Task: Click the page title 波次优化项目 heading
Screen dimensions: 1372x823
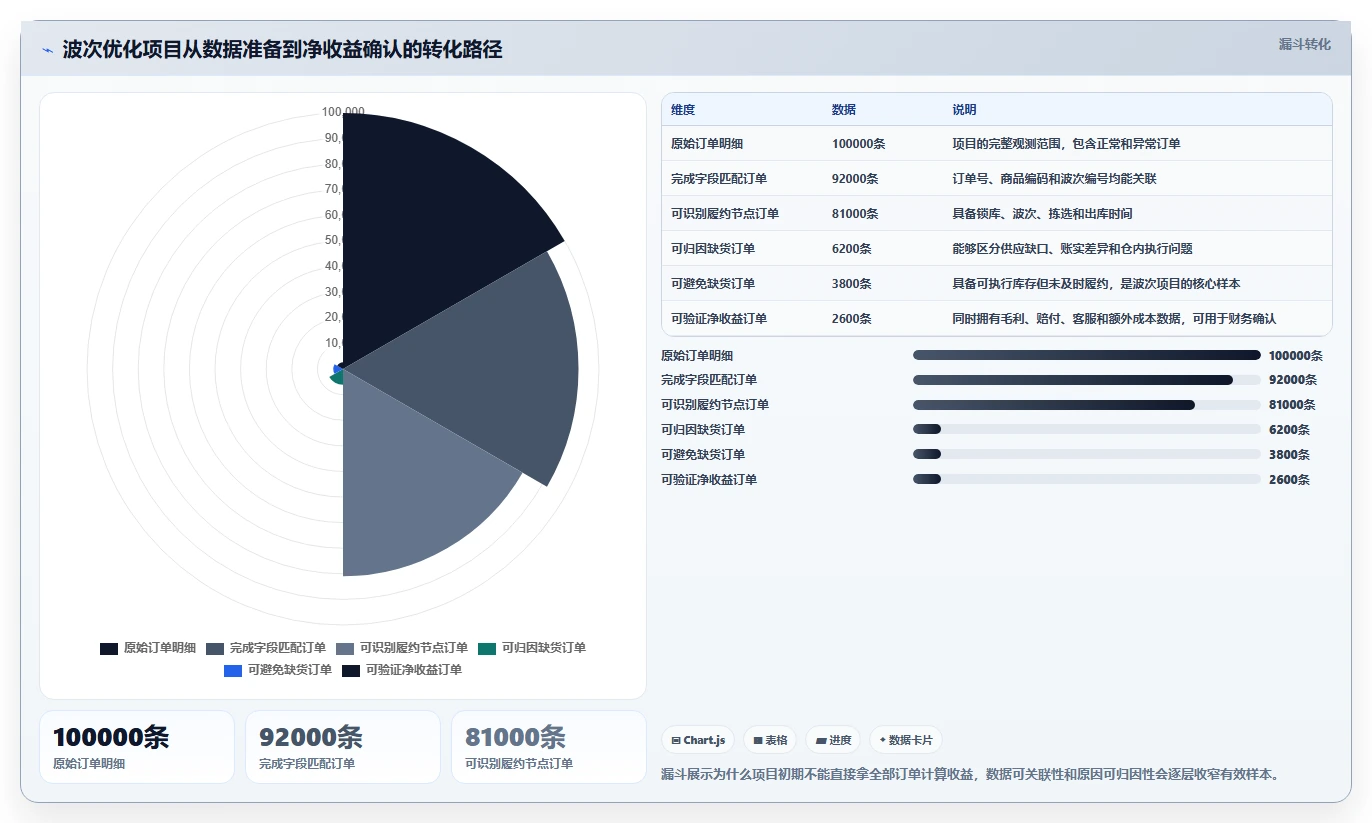Action: [282, 50]
